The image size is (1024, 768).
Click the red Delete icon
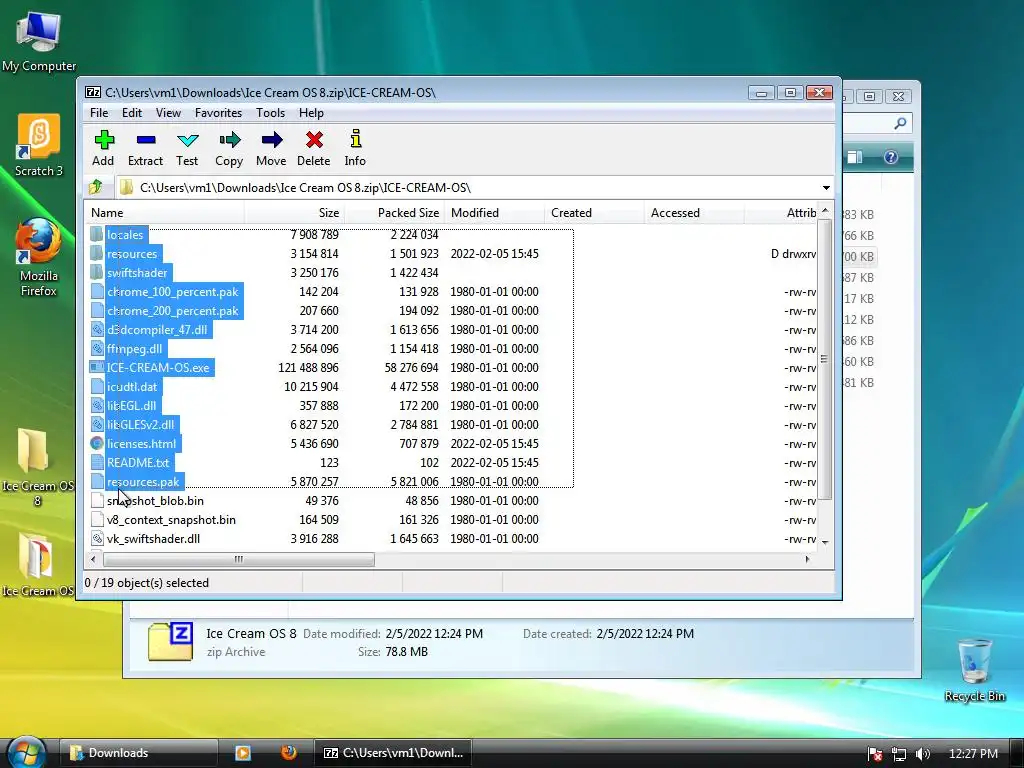click(314, 140)
